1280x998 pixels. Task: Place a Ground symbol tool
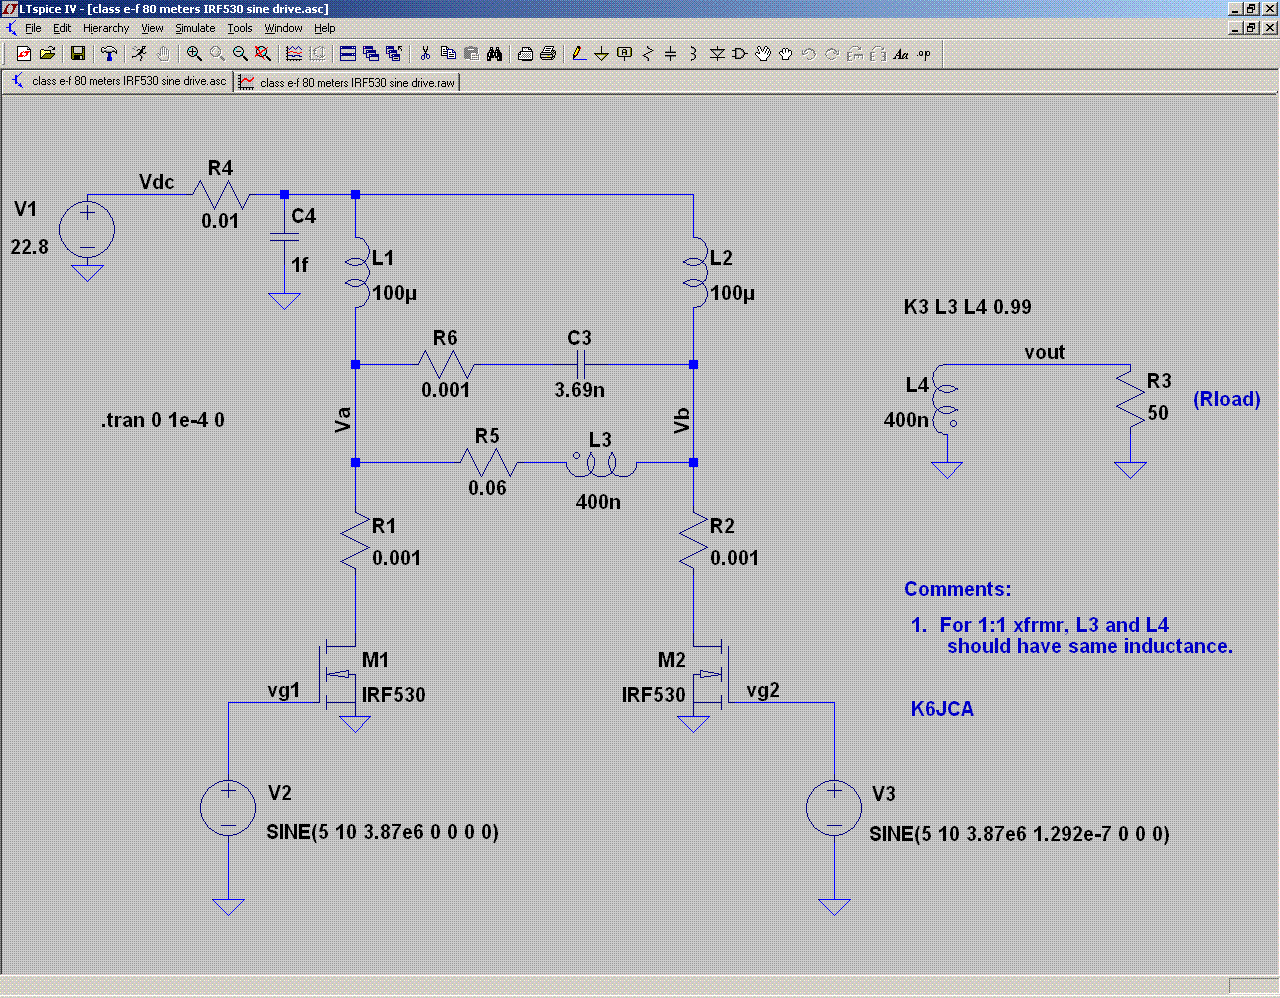pos(602,54)
